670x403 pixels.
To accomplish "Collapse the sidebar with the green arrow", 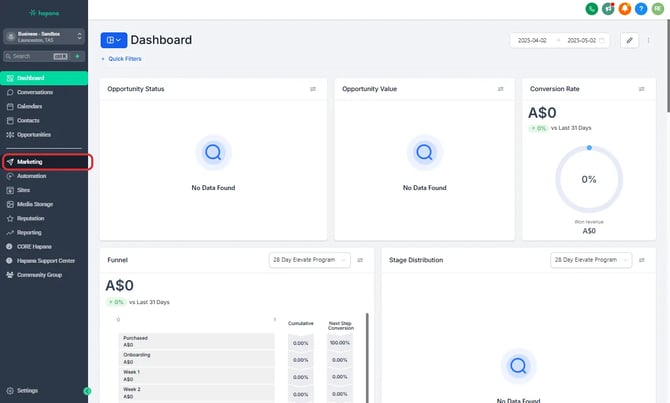I will tap(87, 390).
